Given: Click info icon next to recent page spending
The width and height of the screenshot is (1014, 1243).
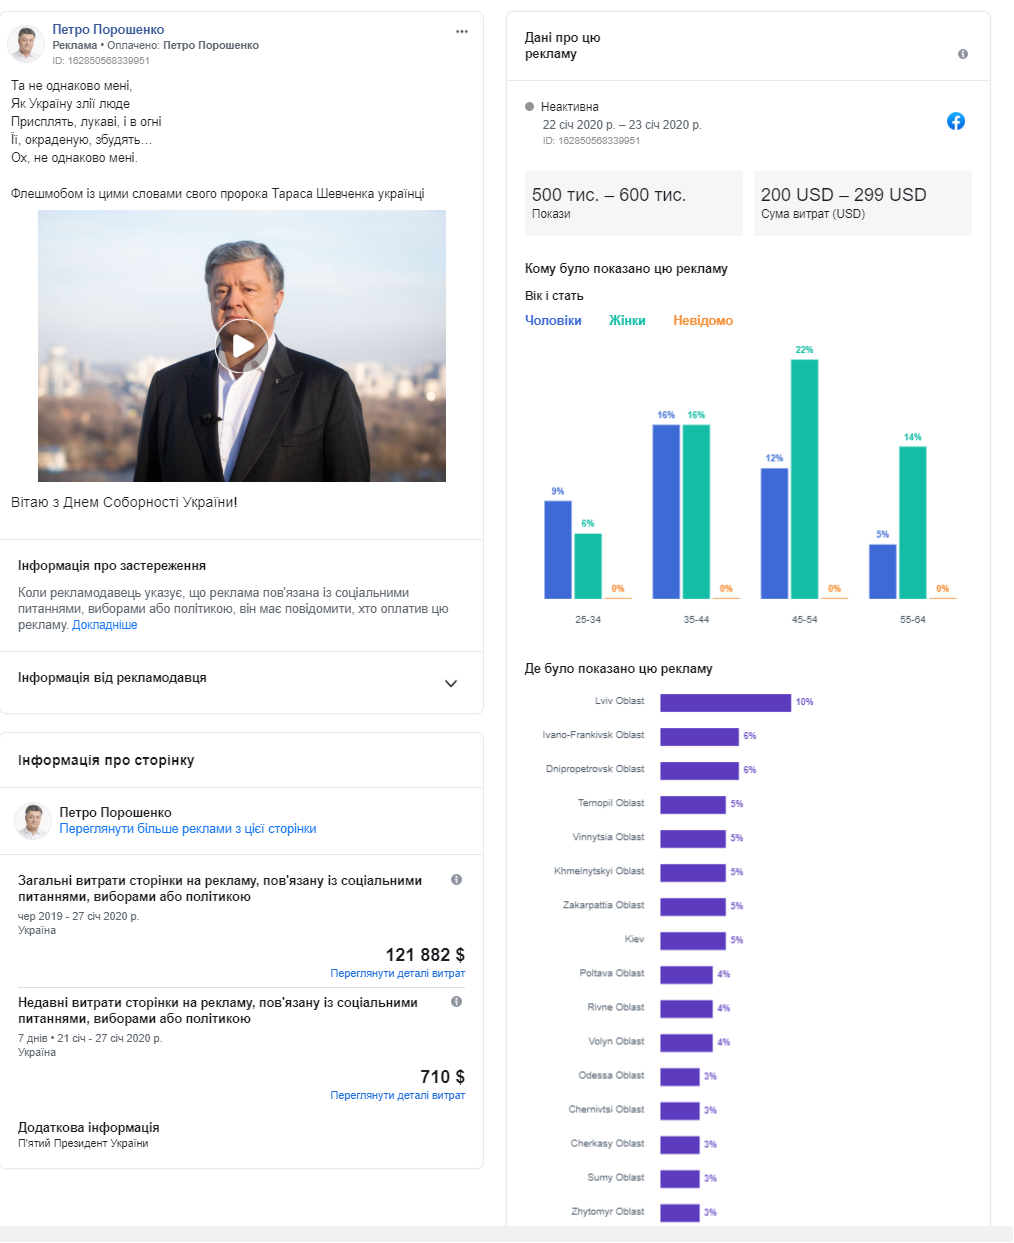Looking at the screenshot, I should tap(456, 1002).
